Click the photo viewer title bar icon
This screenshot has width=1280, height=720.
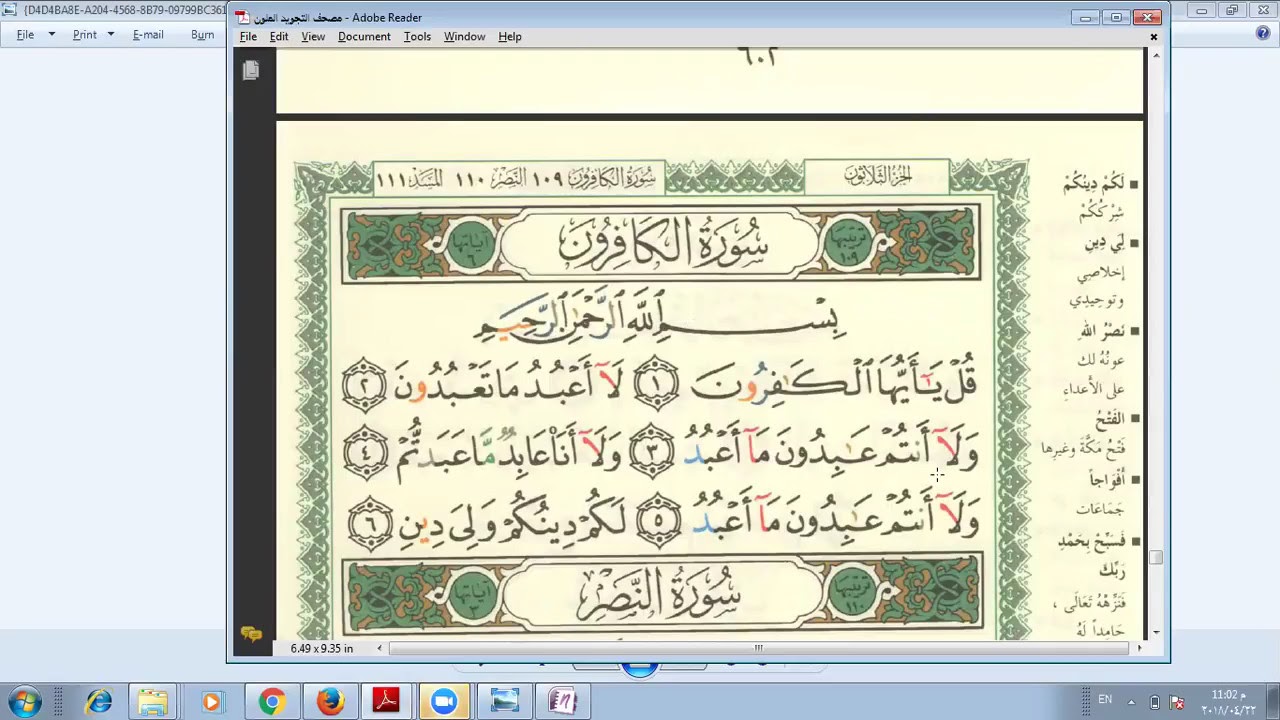tap(10, 10)
